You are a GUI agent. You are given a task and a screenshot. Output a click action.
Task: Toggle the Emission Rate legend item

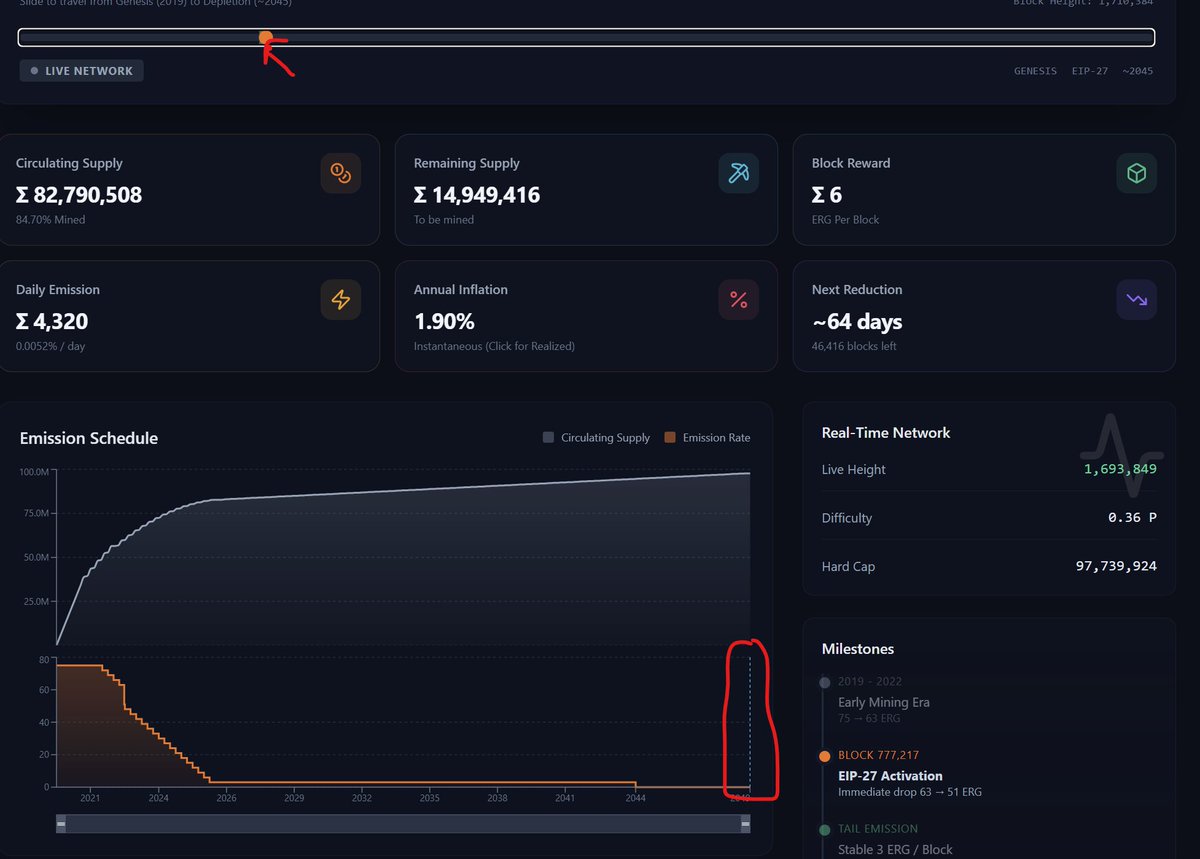tap(707, 438)
